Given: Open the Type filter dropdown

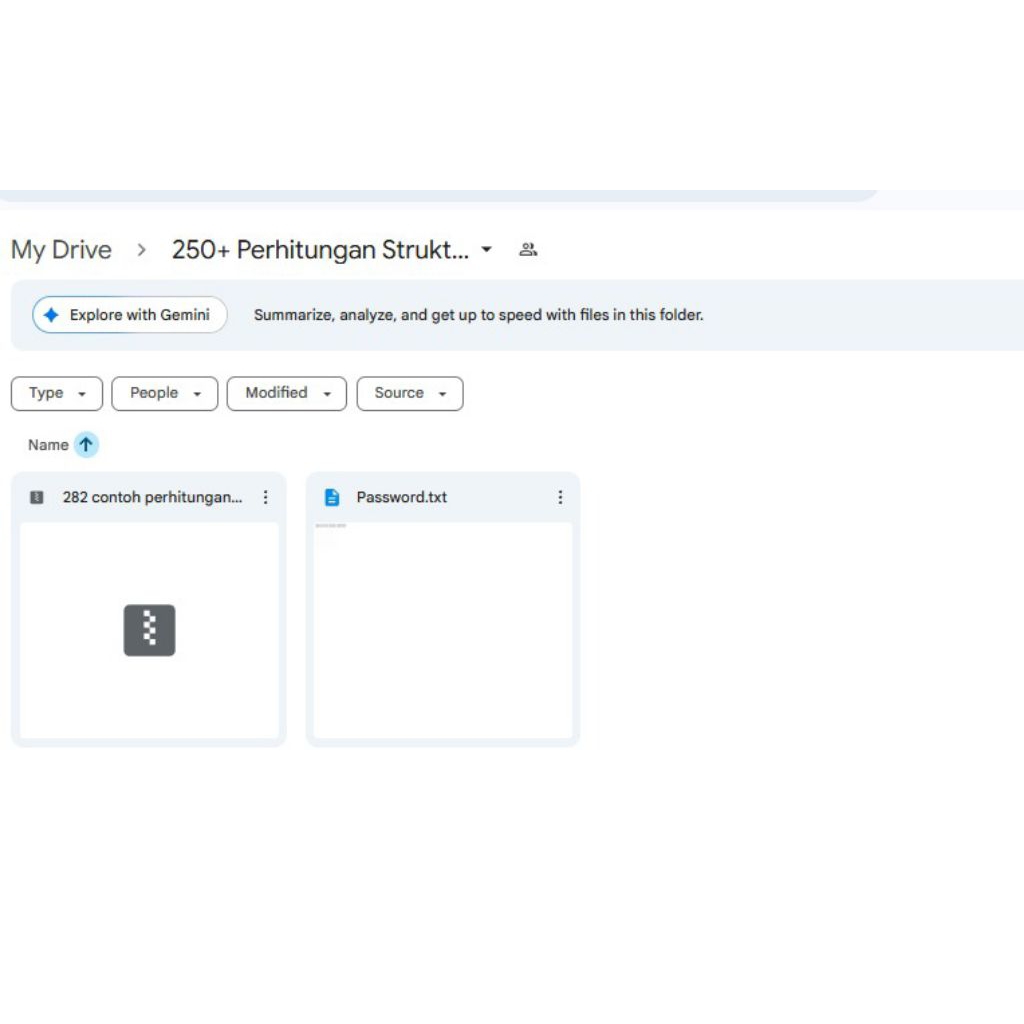Looking at the screenshot, I should (x=57, y=393).
